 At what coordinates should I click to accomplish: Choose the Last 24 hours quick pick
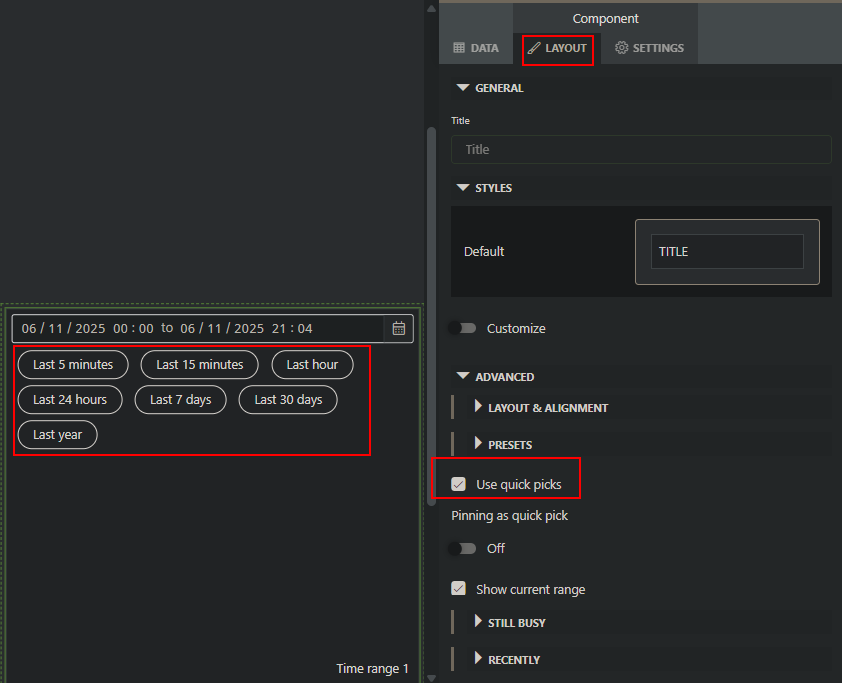pyautogui.click(x=70, y=400)
